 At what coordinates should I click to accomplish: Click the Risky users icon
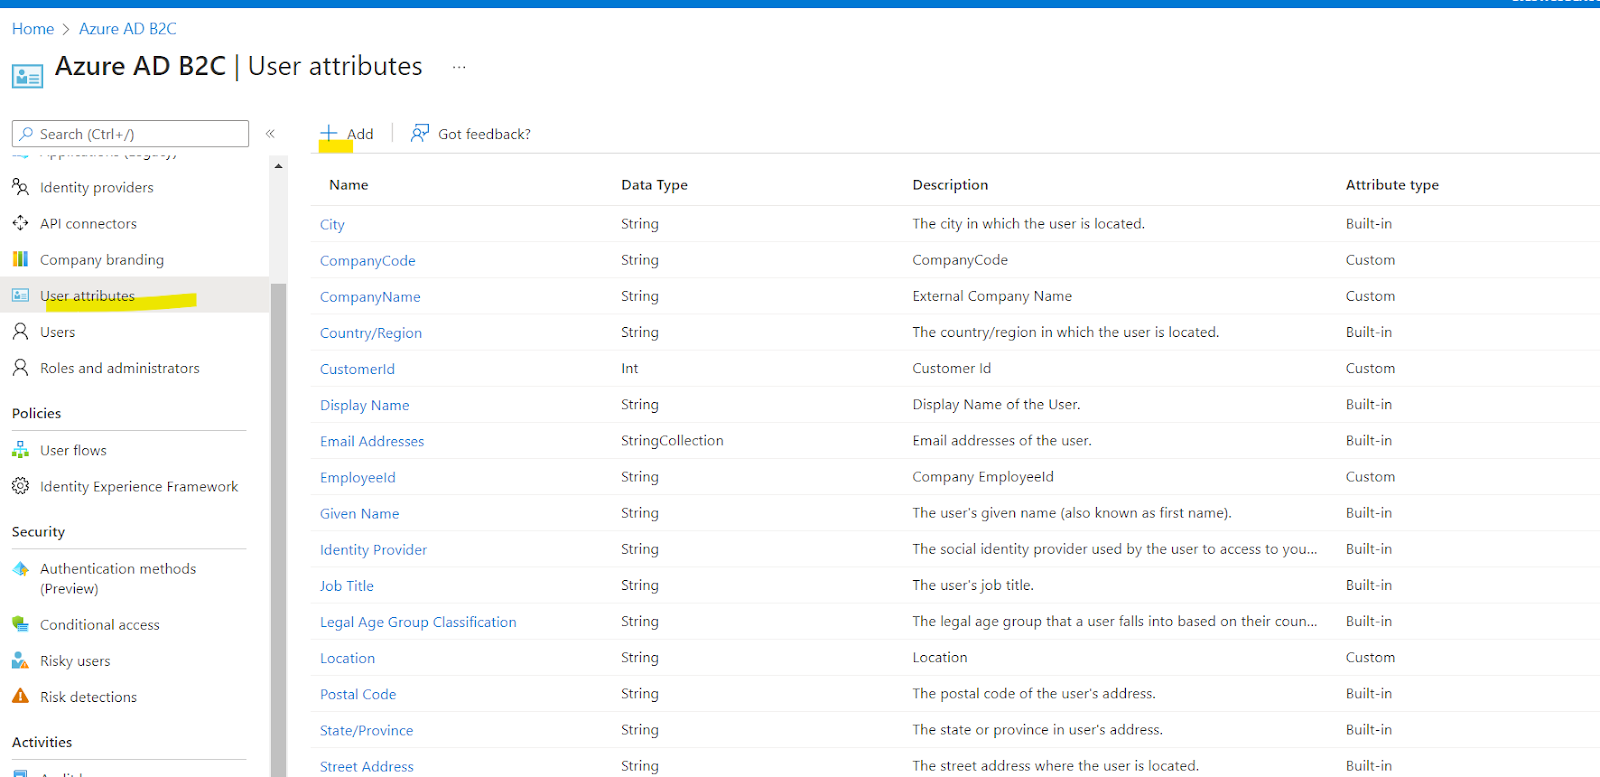(20, 660)
